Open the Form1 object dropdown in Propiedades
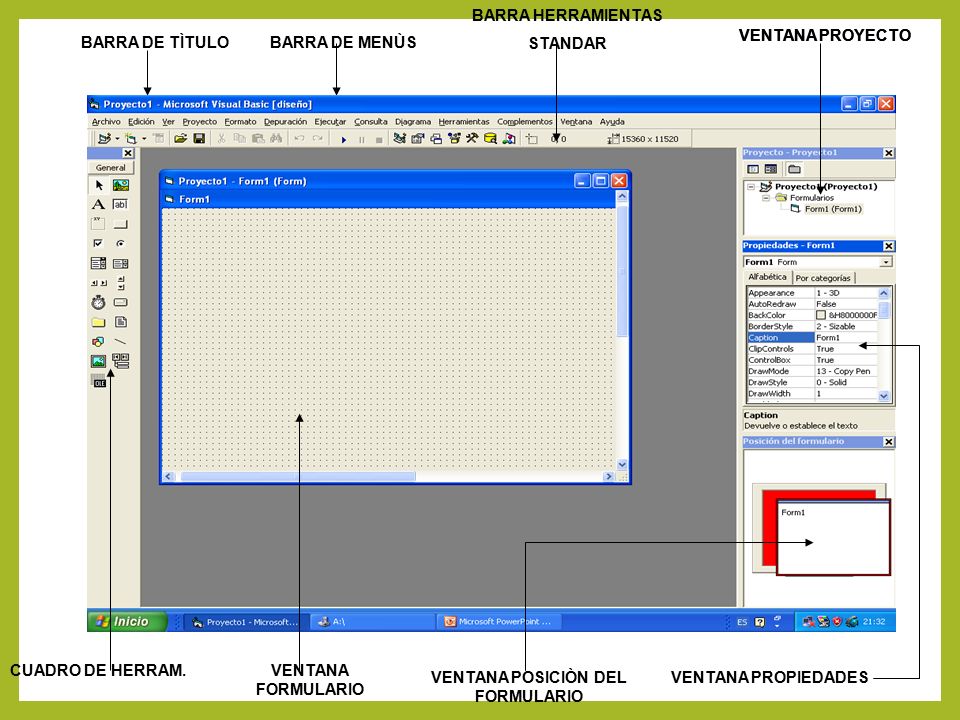Viewport: 960px width, 720px height. click(885, 262)
